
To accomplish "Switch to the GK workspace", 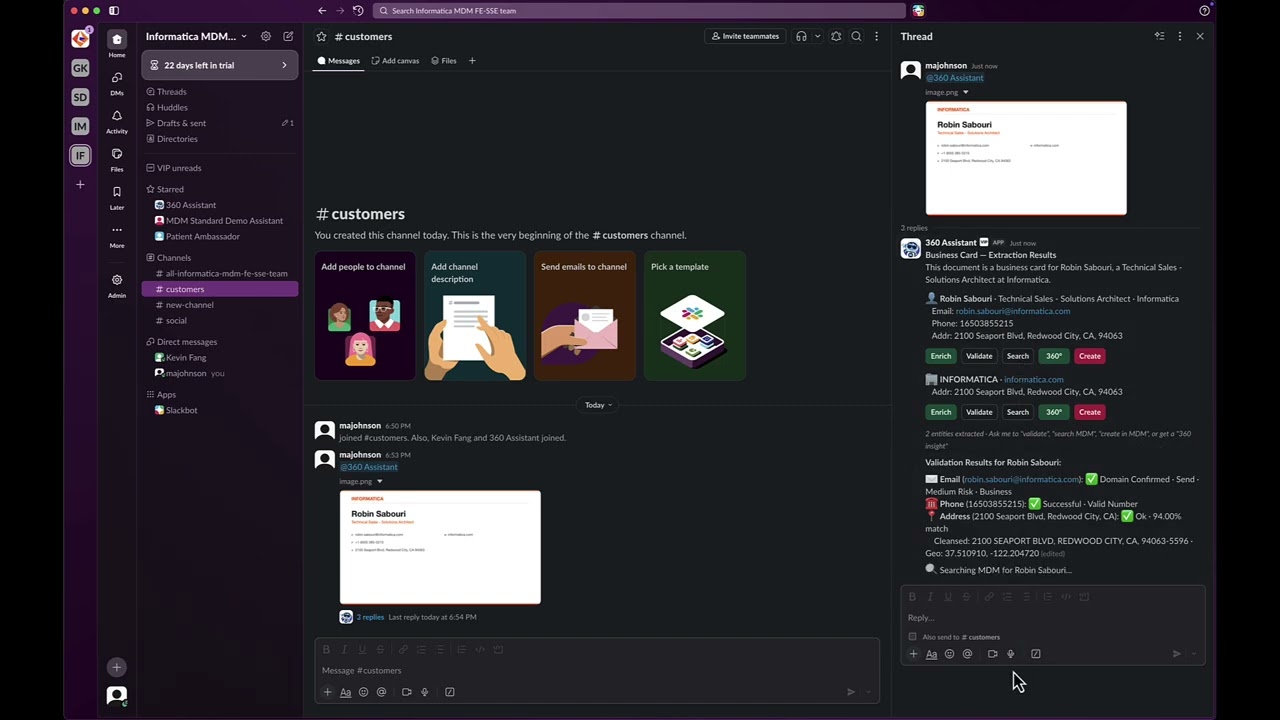I will pyautogui.click(x=80, y=68).
